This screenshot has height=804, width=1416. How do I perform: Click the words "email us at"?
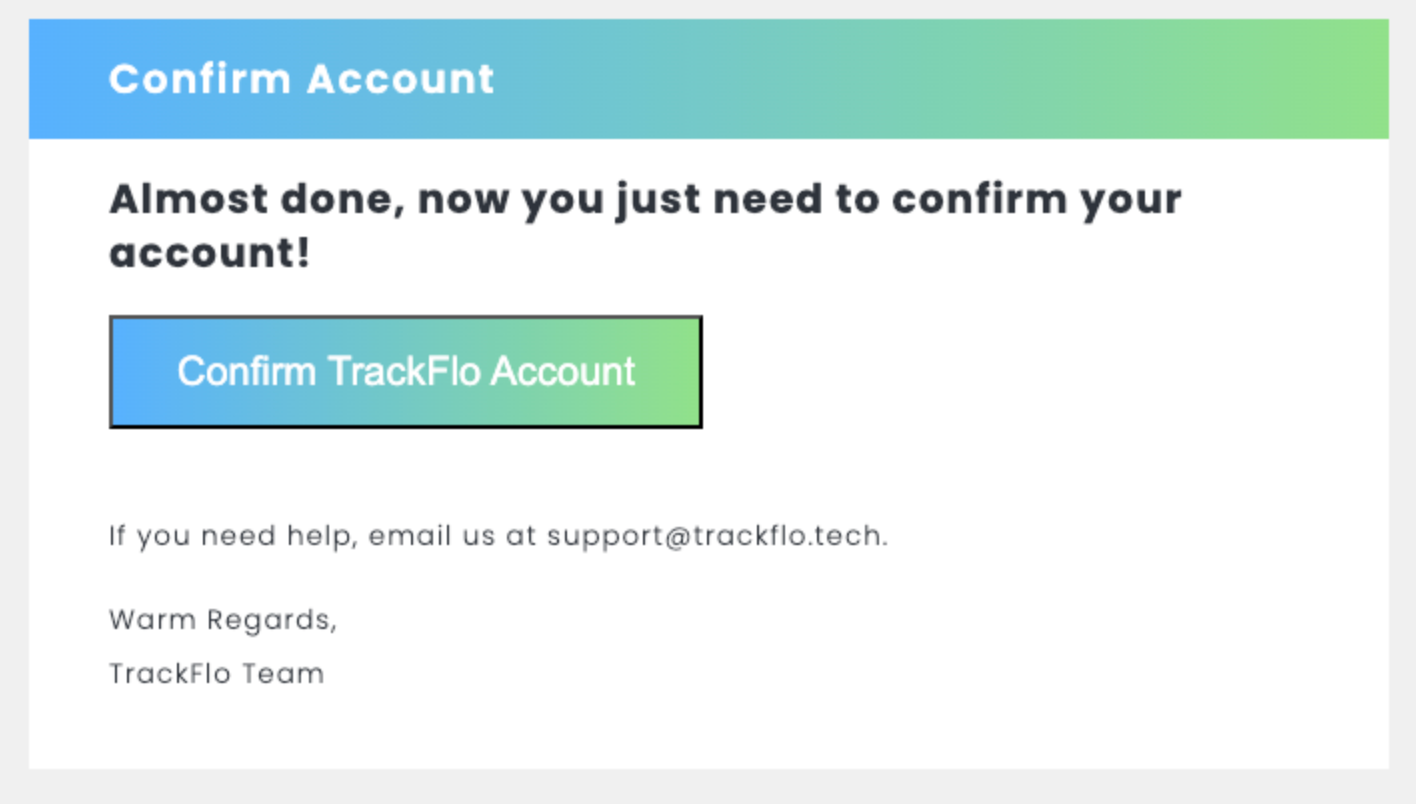(x=452, y=536)
